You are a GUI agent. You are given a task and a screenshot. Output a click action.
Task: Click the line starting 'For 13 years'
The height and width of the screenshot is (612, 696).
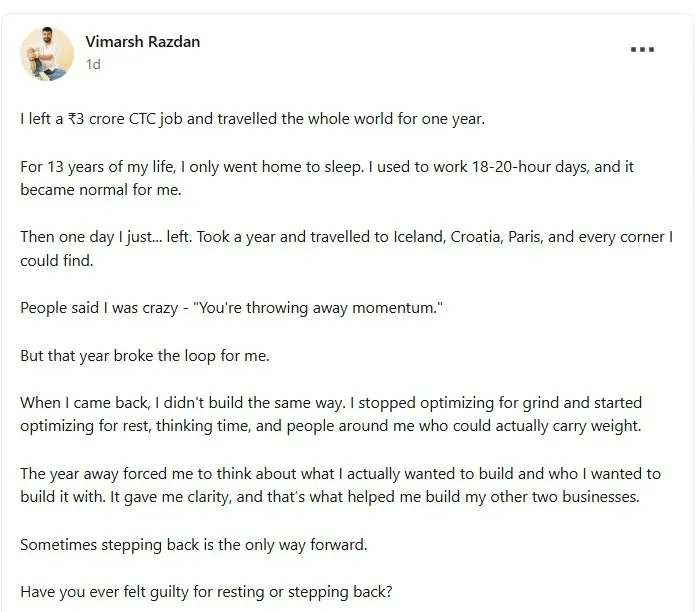327,167
